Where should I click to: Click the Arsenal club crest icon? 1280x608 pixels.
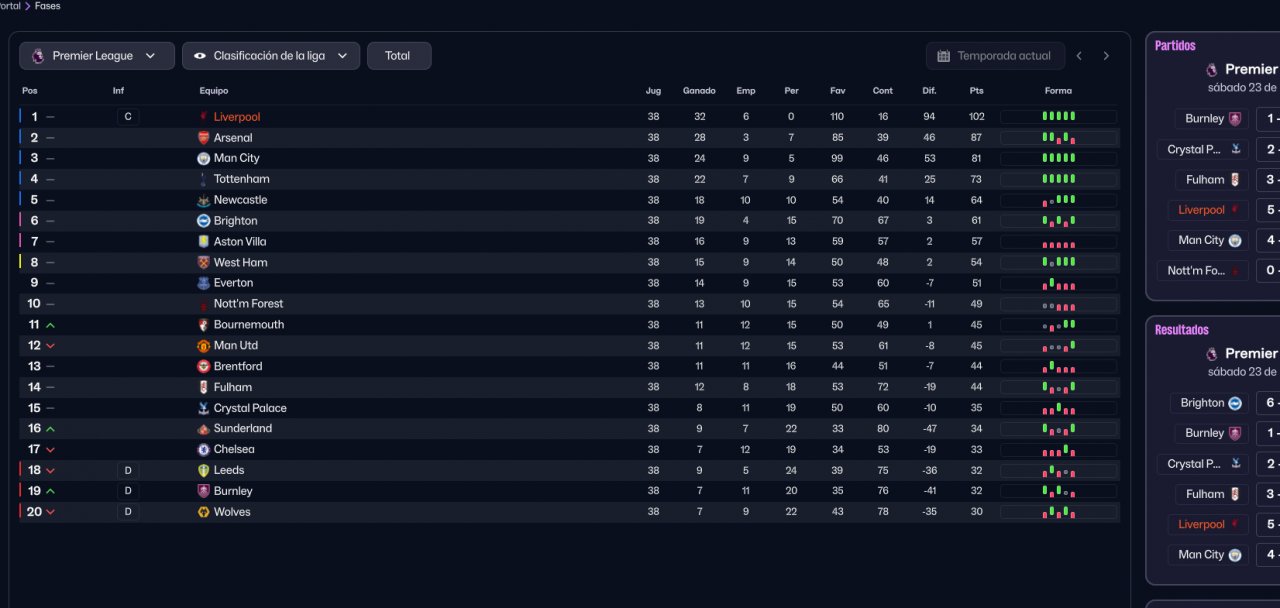[x=203, y=138]
